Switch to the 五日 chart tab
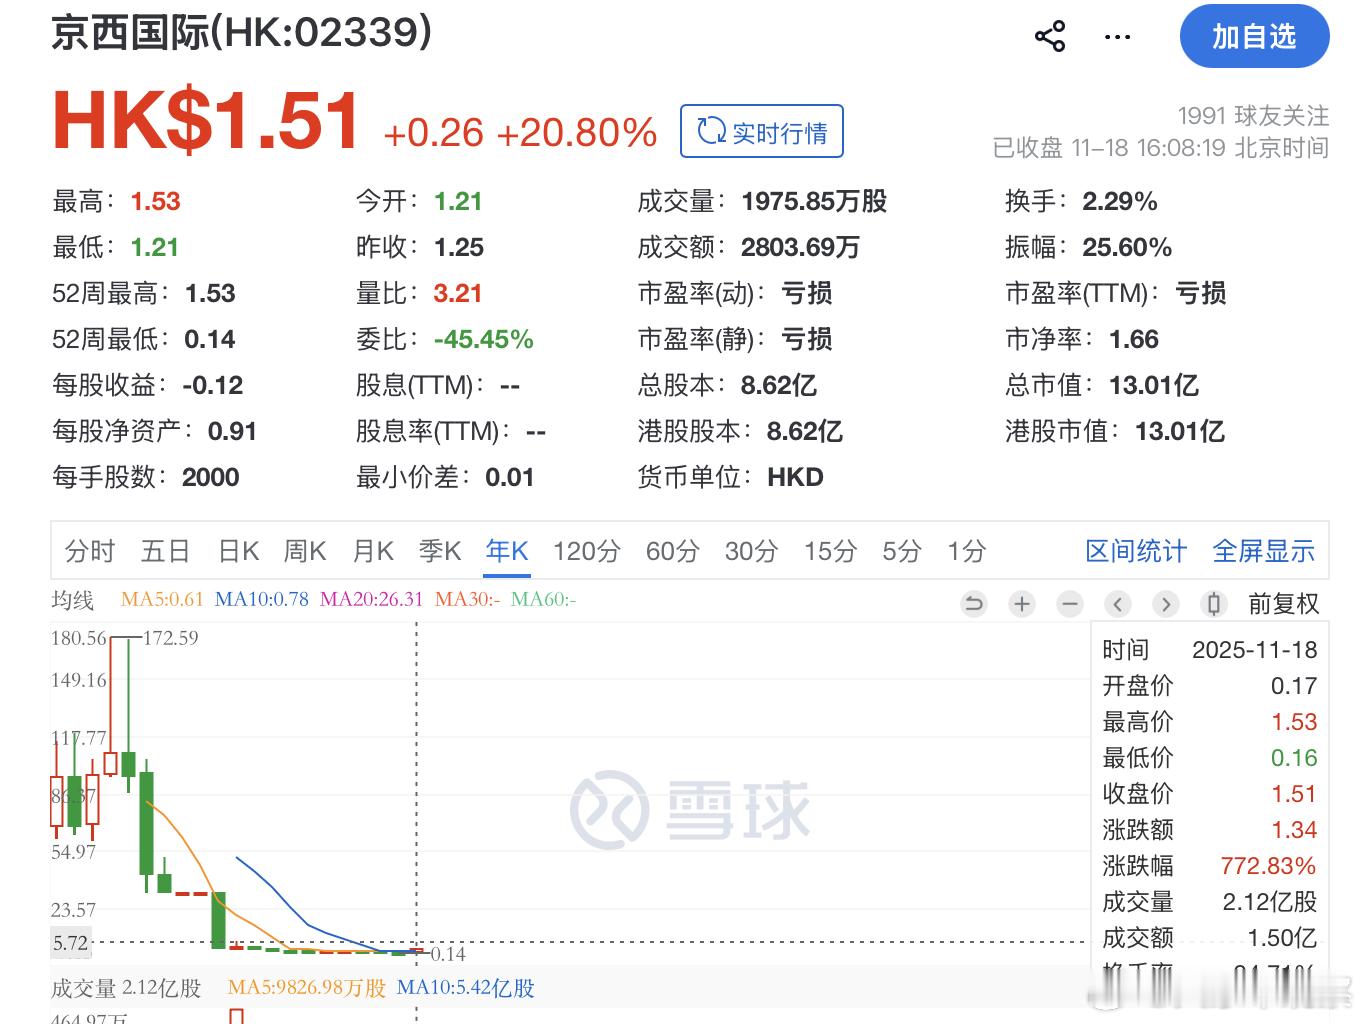The height and width of the screenshot is (1024, 1364). tap(166, 551)
